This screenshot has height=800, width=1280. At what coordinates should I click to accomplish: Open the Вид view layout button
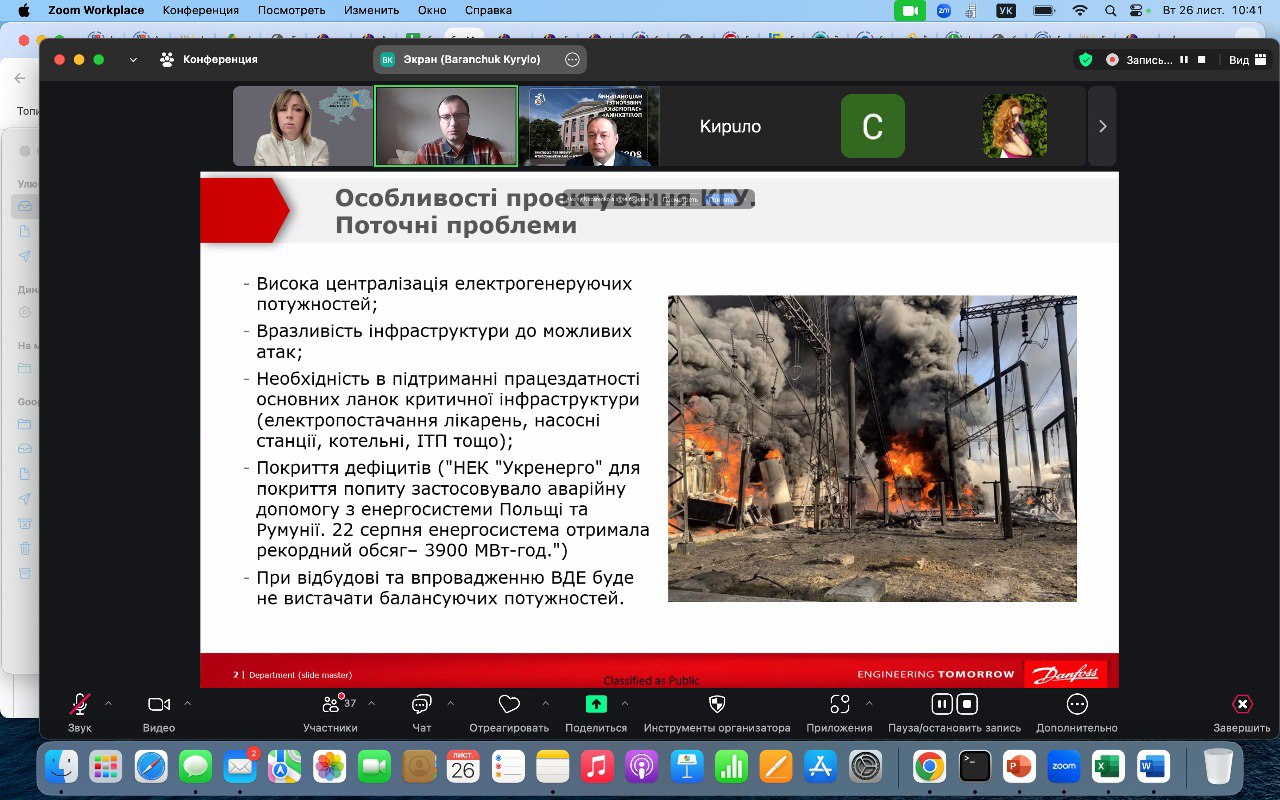[1245, 60]
